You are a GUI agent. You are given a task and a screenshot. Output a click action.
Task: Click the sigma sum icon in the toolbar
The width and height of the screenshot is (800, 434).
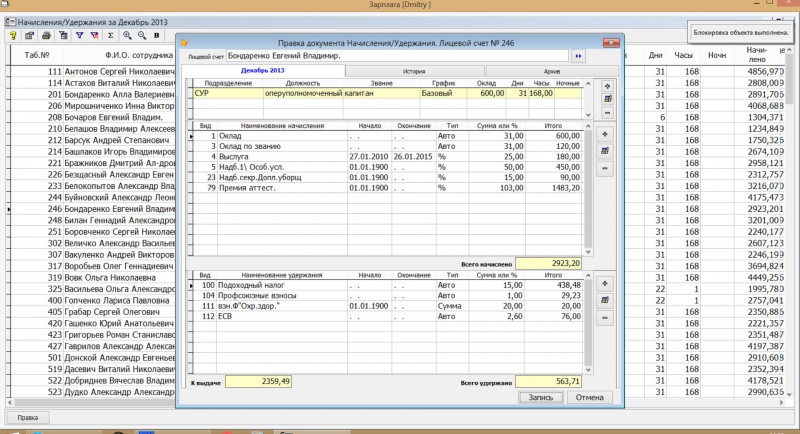pos(110,35)
